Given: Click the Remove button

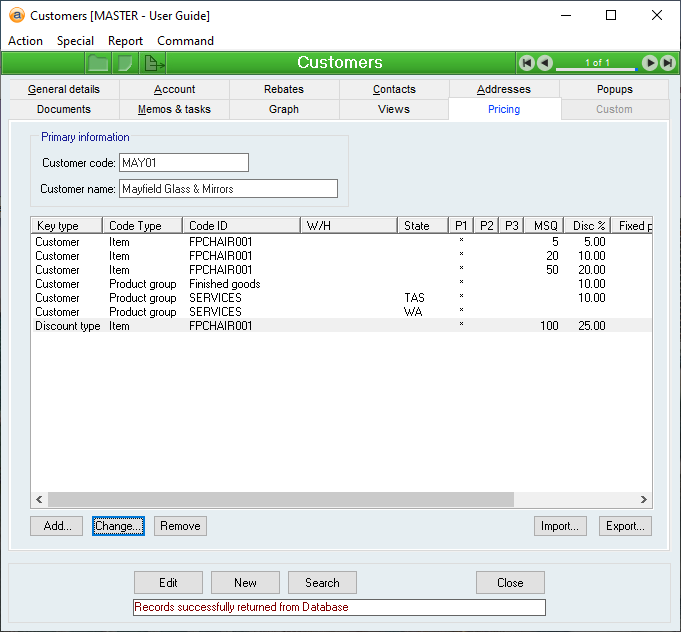Looking at the screenshot, I should click(x=180, y=526).
